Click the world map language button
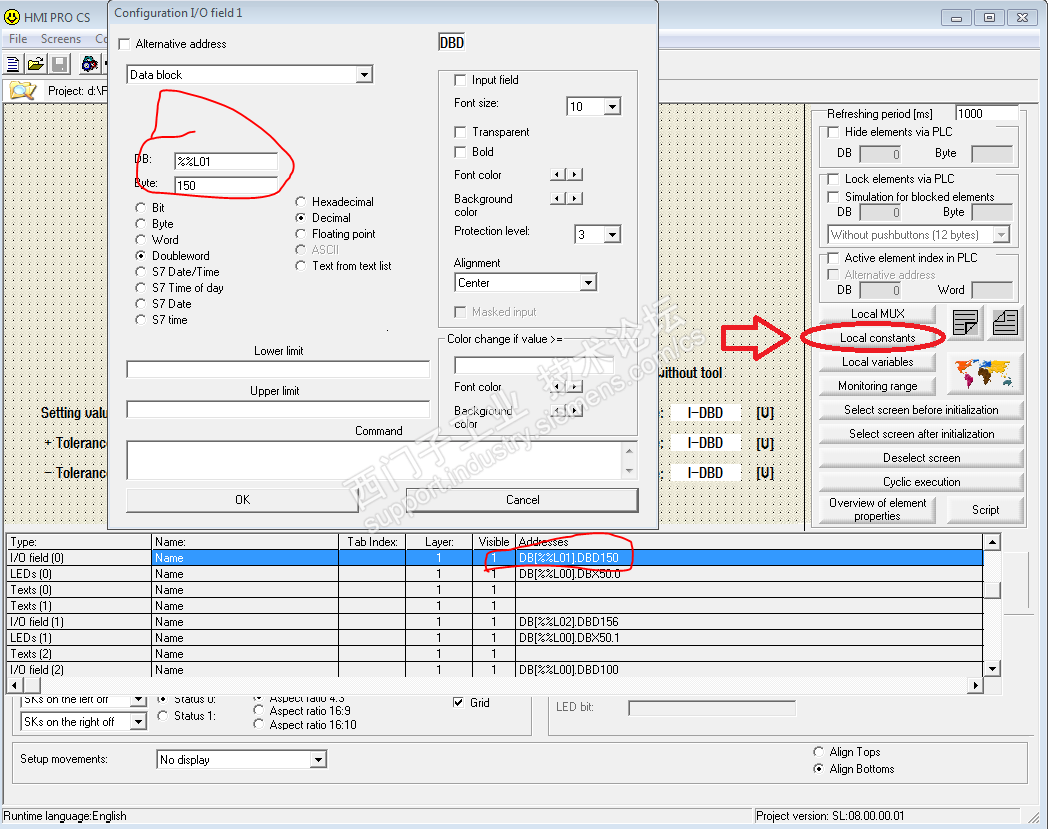This screenshot has width=1048, height=829. coord(983,373)
